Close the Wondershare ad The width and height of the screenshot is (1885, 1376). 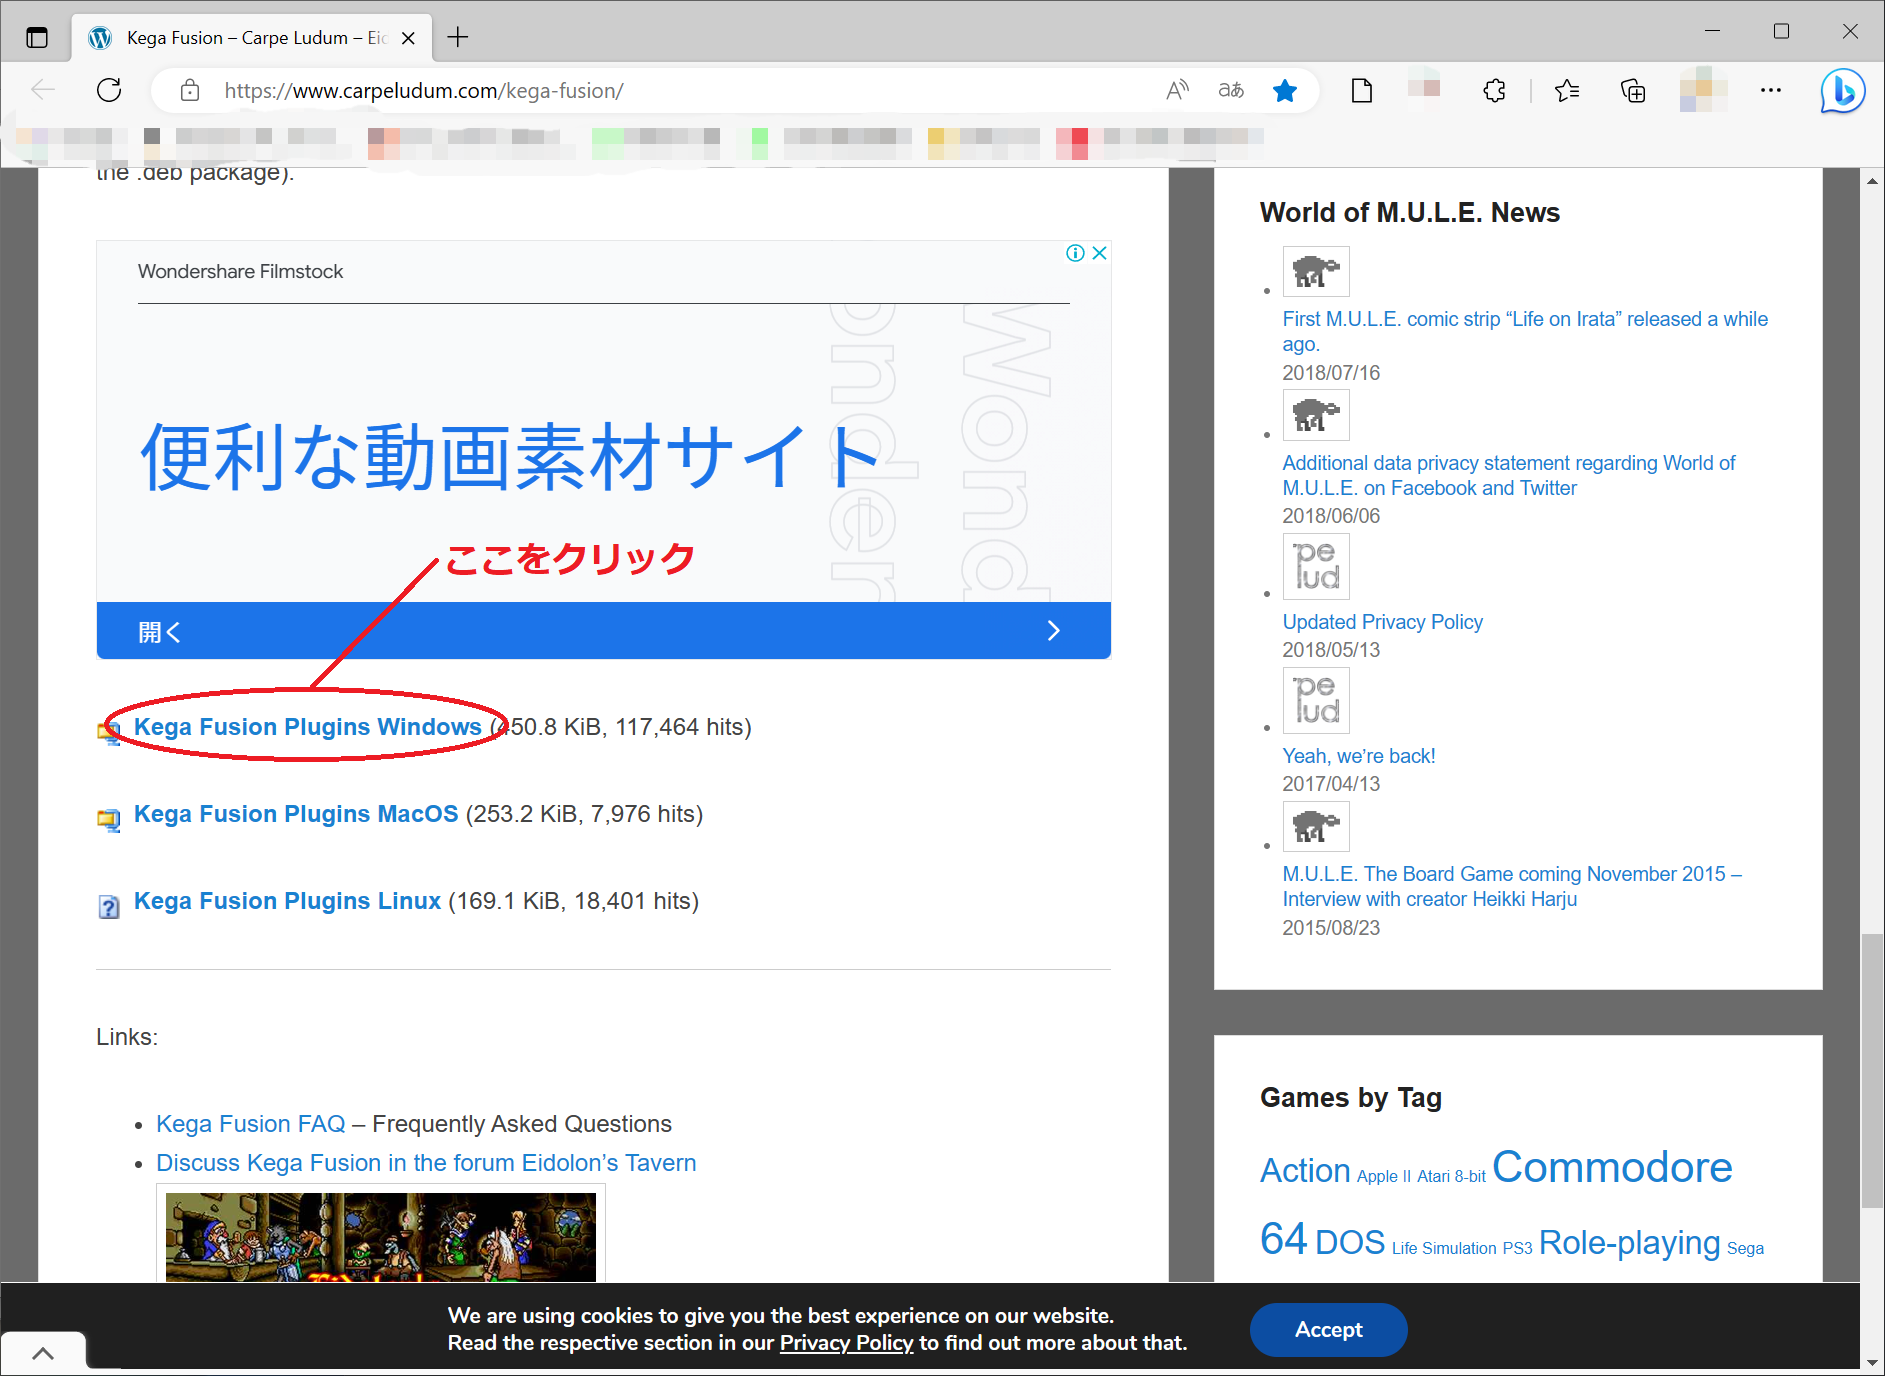click(x=1099, y=253)
